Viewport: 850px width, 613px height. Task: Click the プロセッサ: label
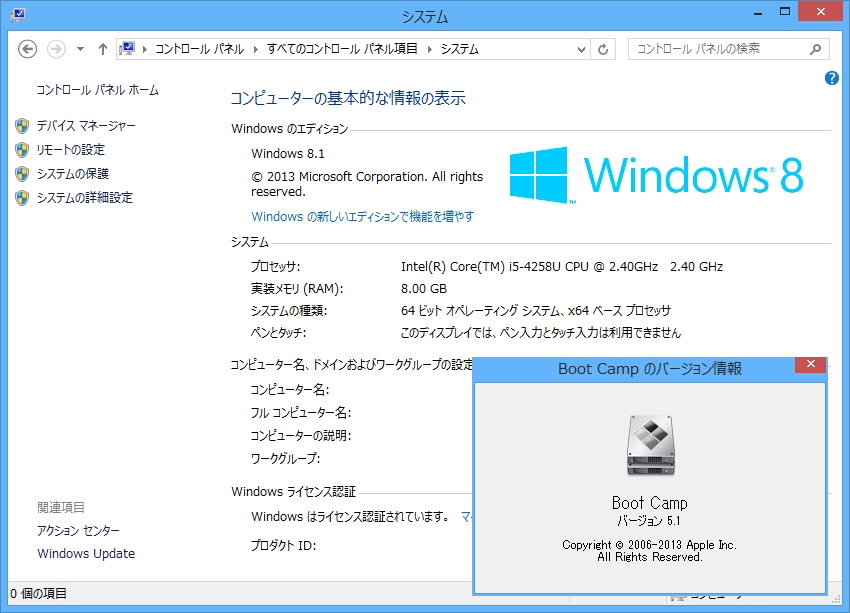coord(275,267)
